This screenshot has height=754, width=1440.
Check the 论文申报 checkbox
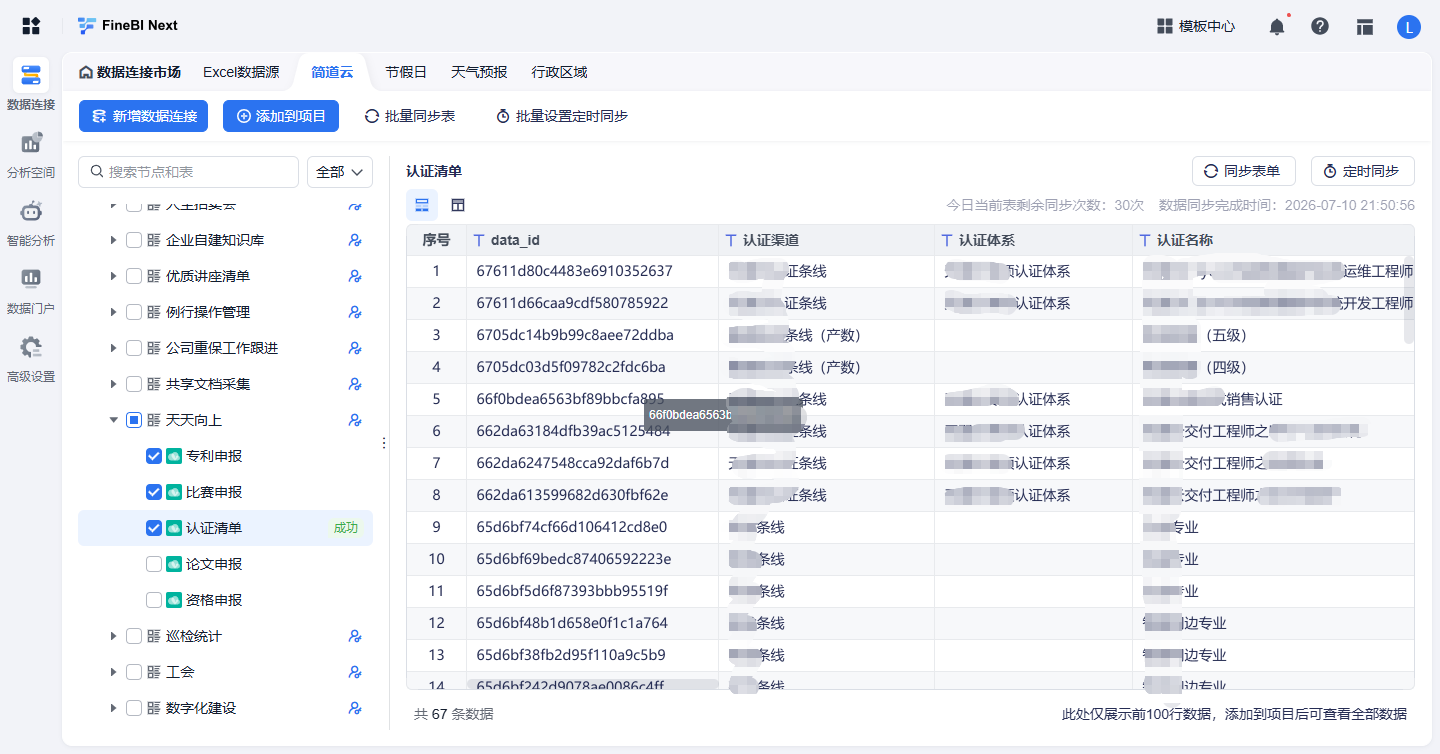154,564
